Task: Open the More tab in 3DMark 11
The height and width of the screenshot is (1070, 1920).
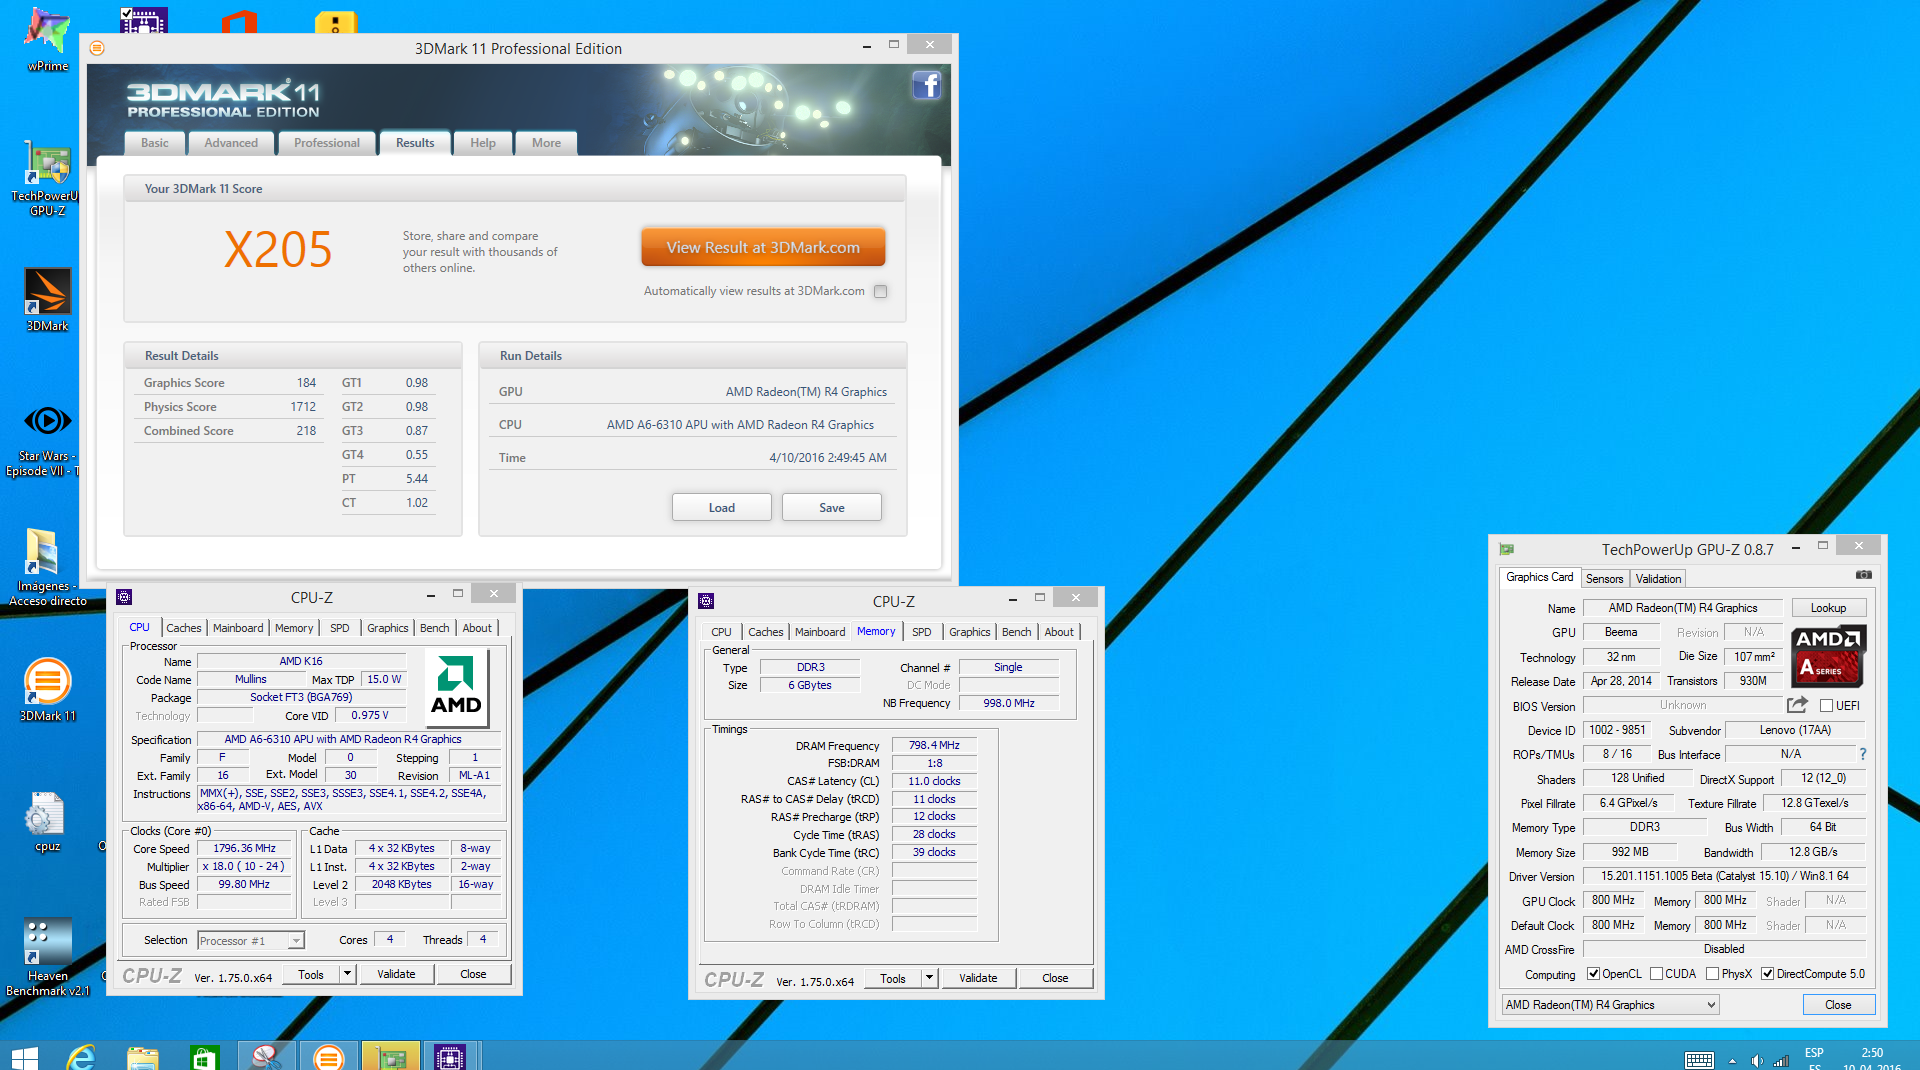Action: coord(546,143)
